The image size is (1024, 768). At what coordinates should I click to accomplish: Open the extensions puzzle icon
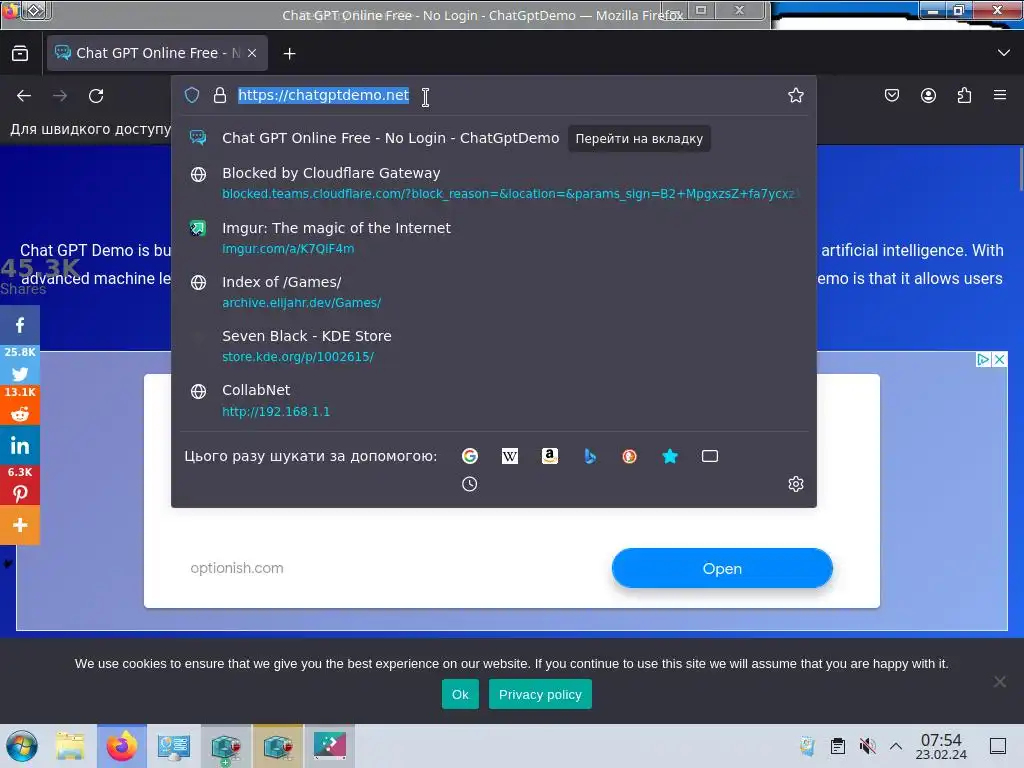[x=965, y=95]
